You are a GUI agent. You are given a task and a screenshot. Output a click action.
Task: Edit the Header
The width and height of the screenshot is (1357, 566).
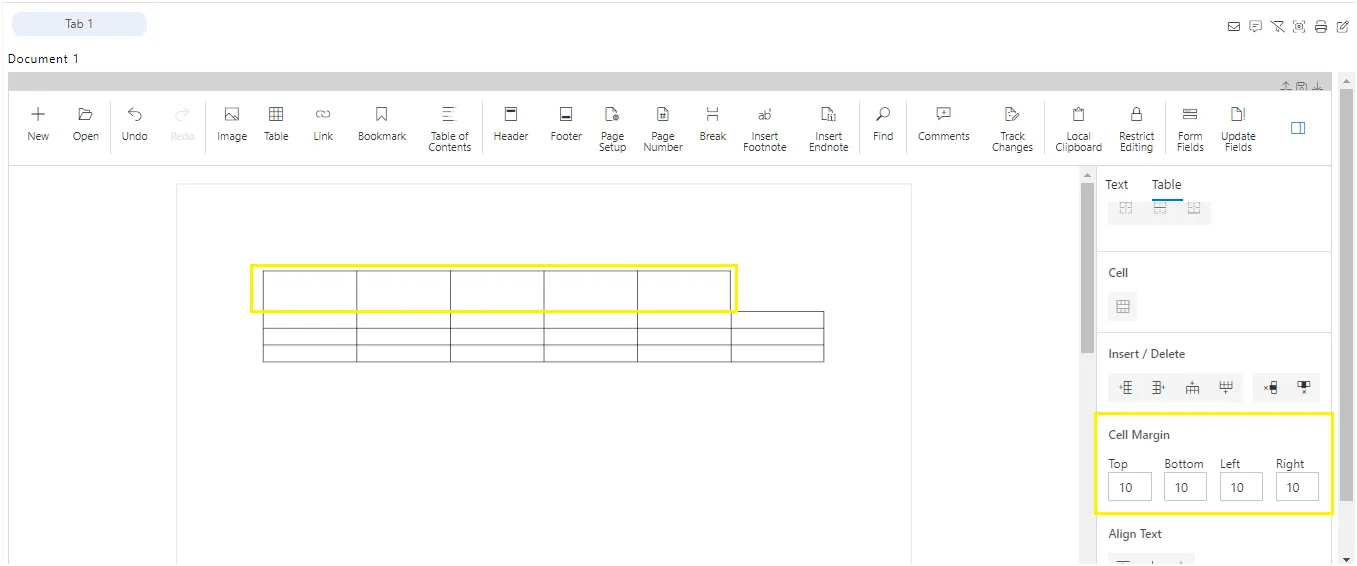[510, 125]
